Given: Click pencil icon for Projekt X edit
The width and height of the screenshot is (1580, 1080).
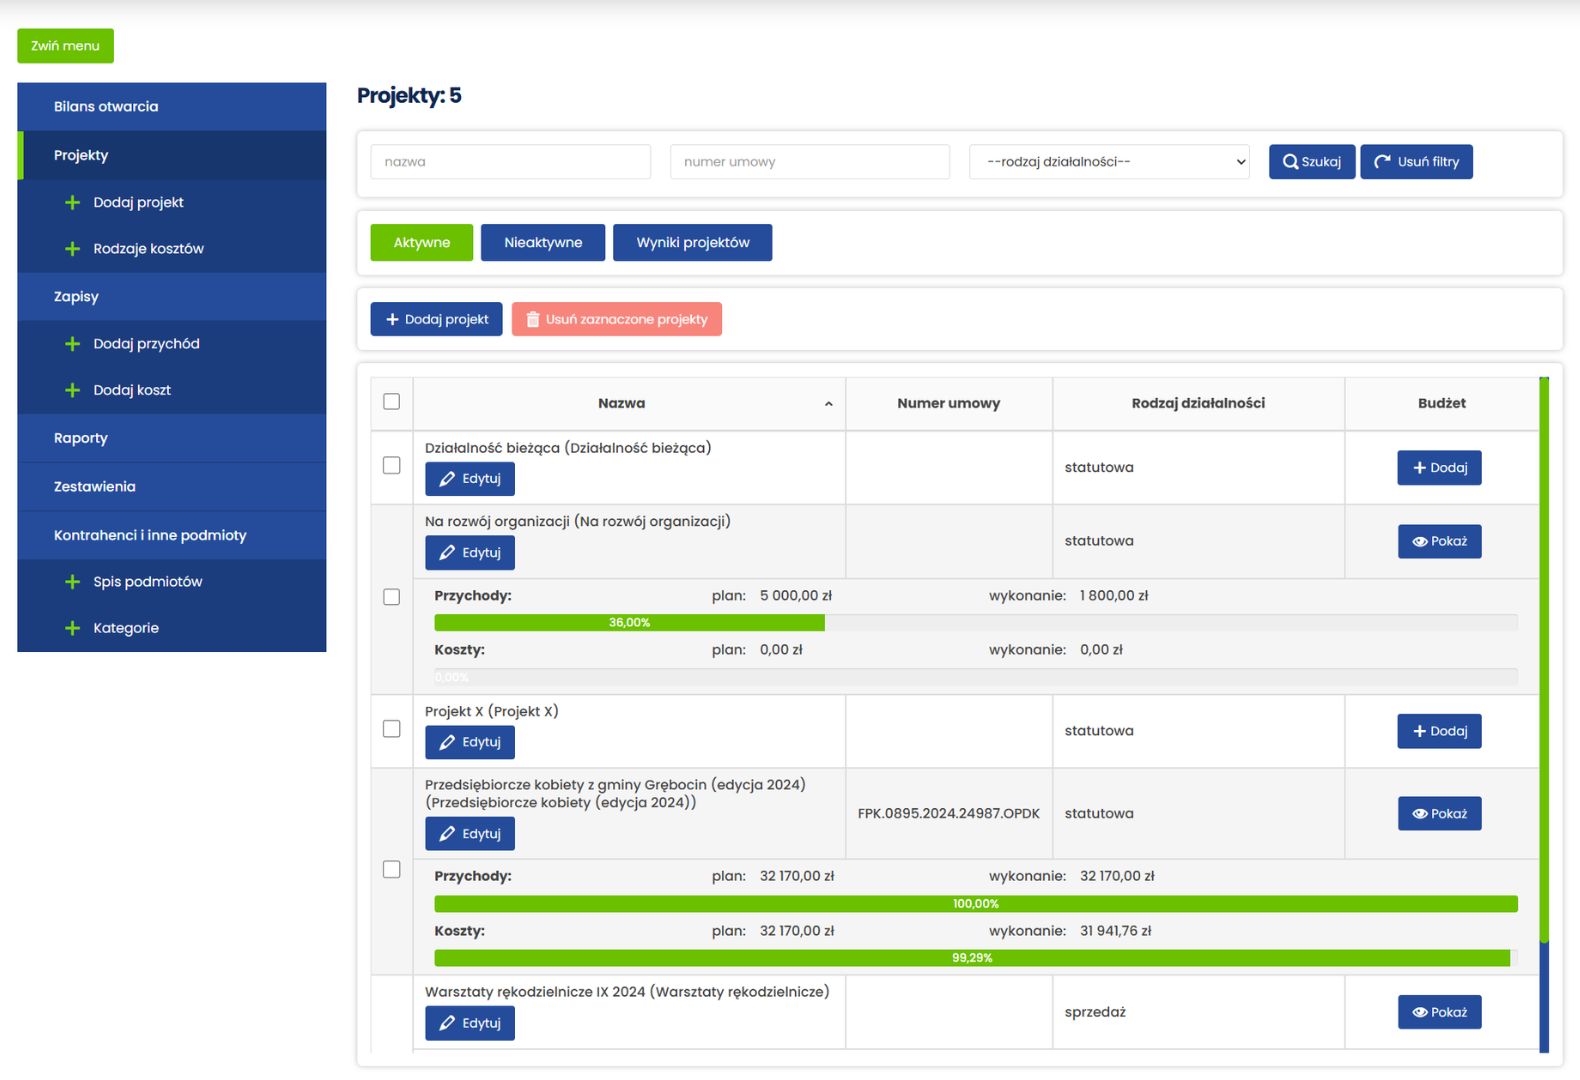Looking at the screenshot, I should click(x=447, y=743).
